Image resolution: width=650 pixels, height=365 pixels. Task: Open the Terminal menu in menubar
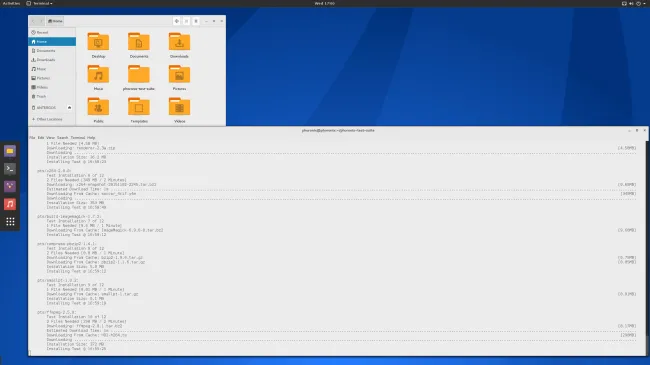click(78, 138)
